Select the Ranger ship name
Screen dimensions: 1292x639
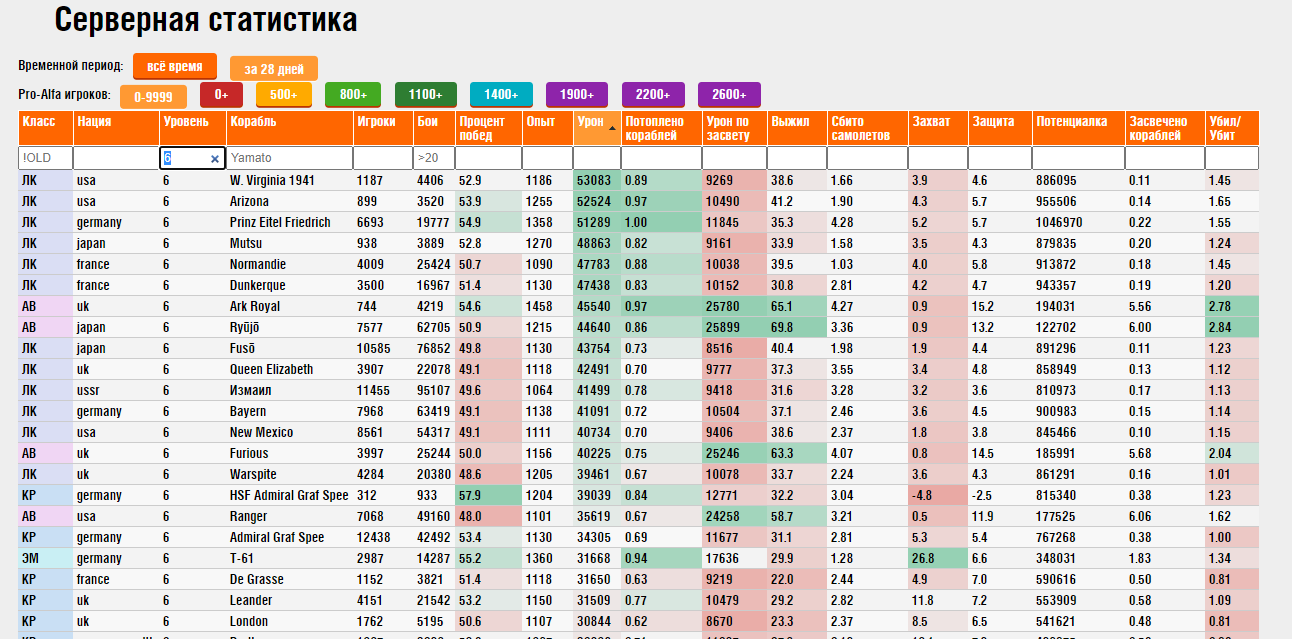pyautogui.click(x=249, y=516)
